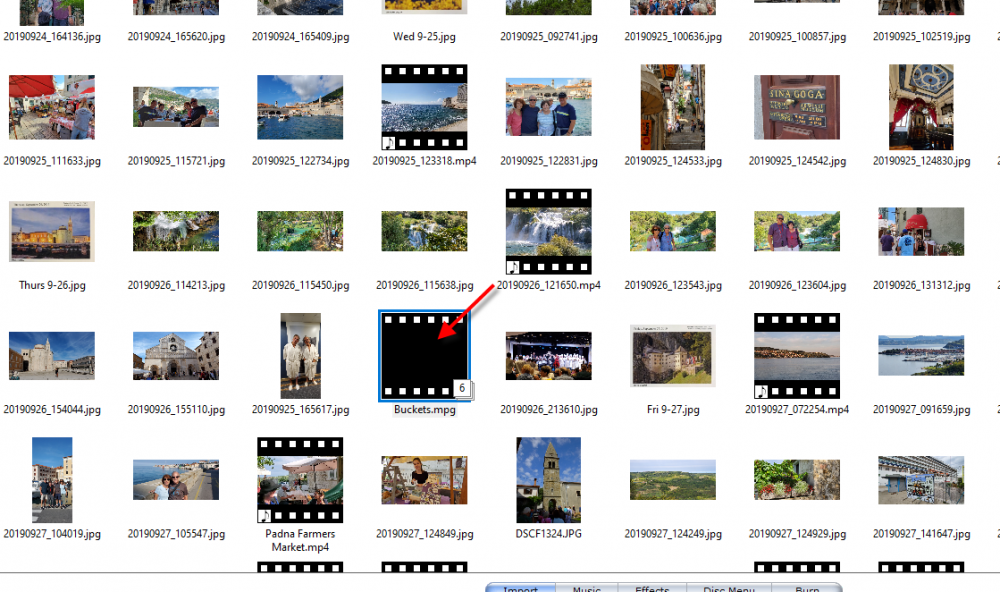Click the 20190925_122831.jpg group photo
The height and width of the screenshot is (592, 1000).
point(548,107)
